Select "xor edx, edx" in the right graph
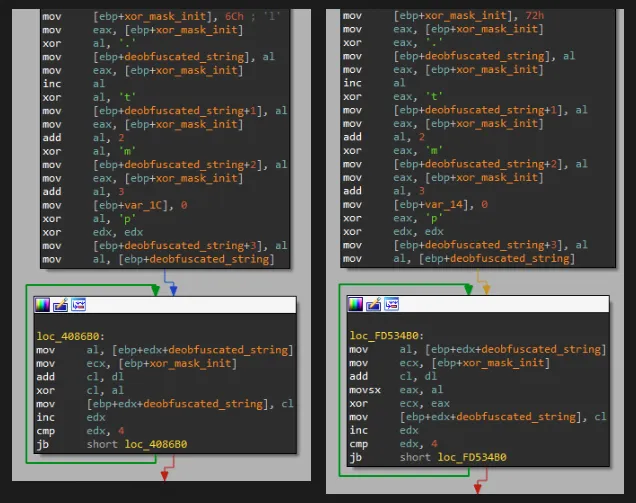This screenshot has width=636, height=503. (393, 231)
